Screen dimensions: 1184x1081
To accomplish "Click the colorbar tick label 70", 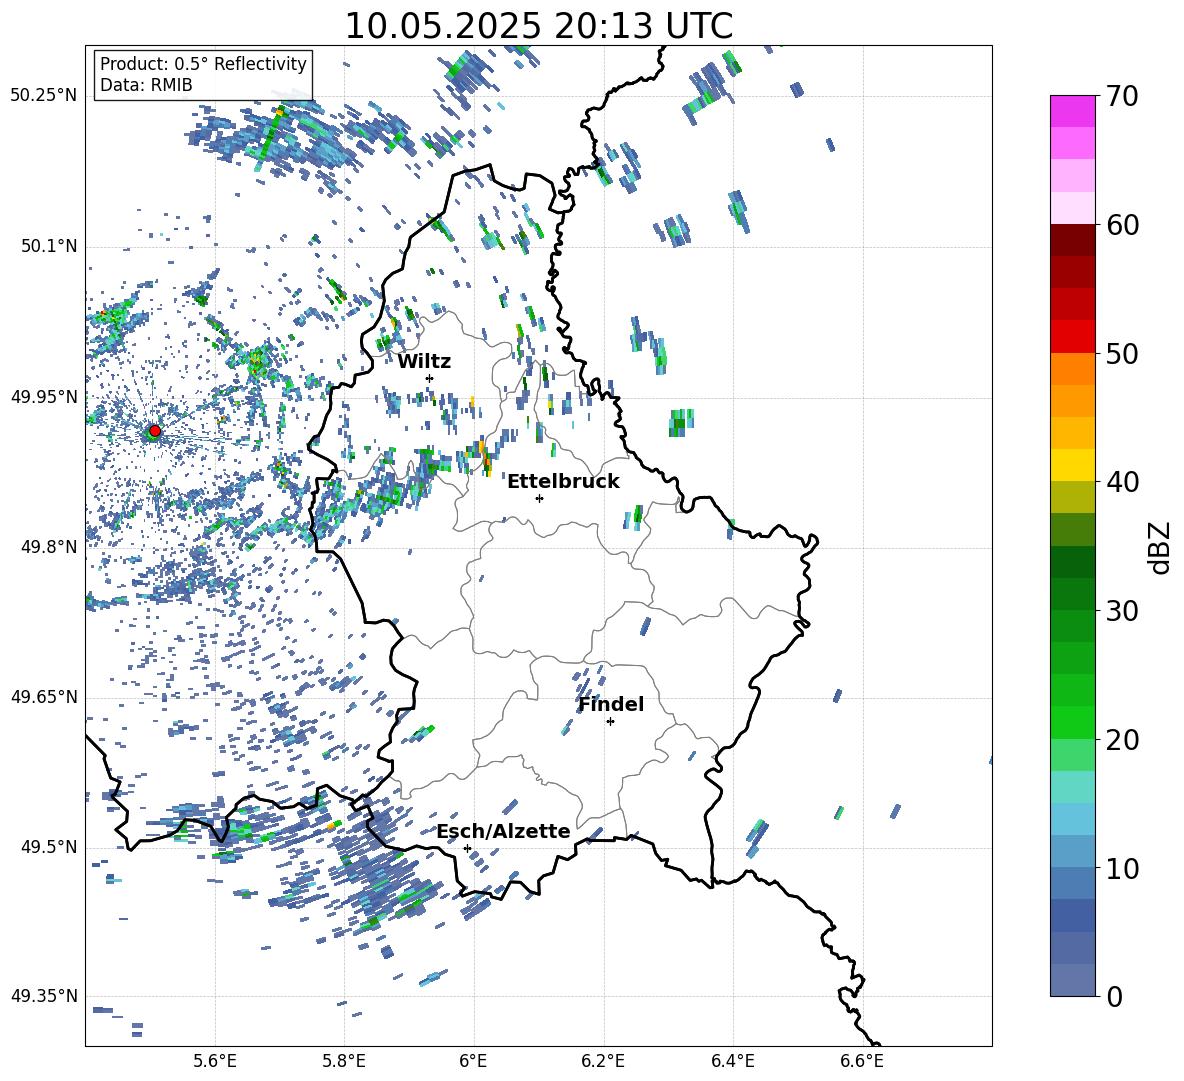I will point(1122,97).
